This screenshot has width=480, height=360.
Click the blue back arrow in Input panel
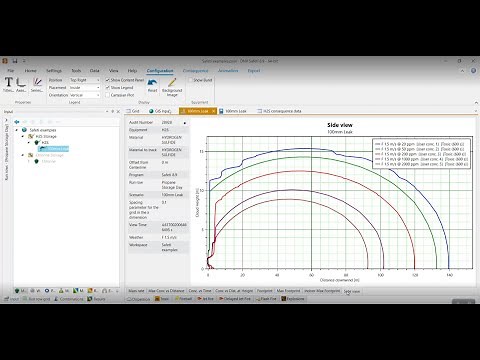[x=17, y=122]
